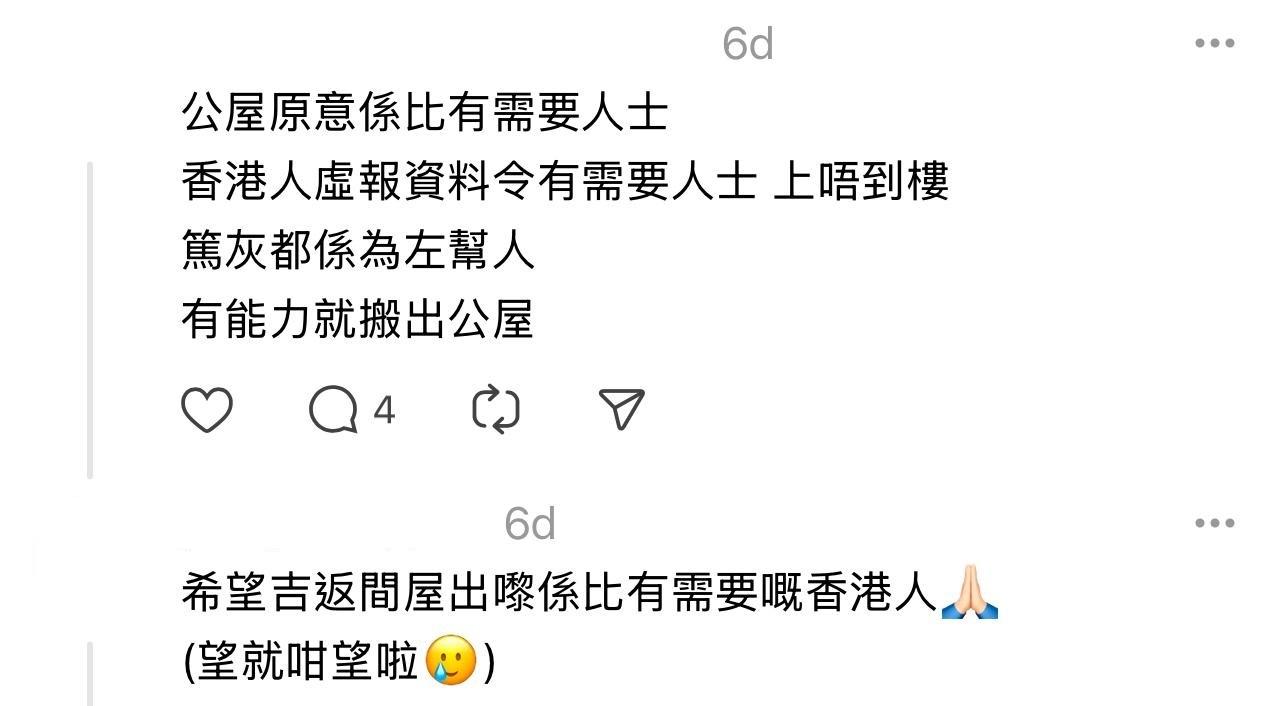Open the three-dot menu on the second post
The height and width of the screenshot is (706, 1284).
(x=1214, y=523)
